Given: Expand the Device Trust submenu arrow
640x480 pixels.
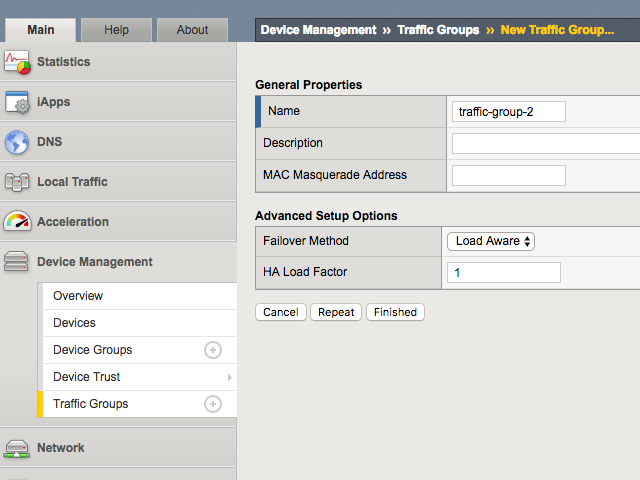Looking at the screenshot, I should (229, 377).
